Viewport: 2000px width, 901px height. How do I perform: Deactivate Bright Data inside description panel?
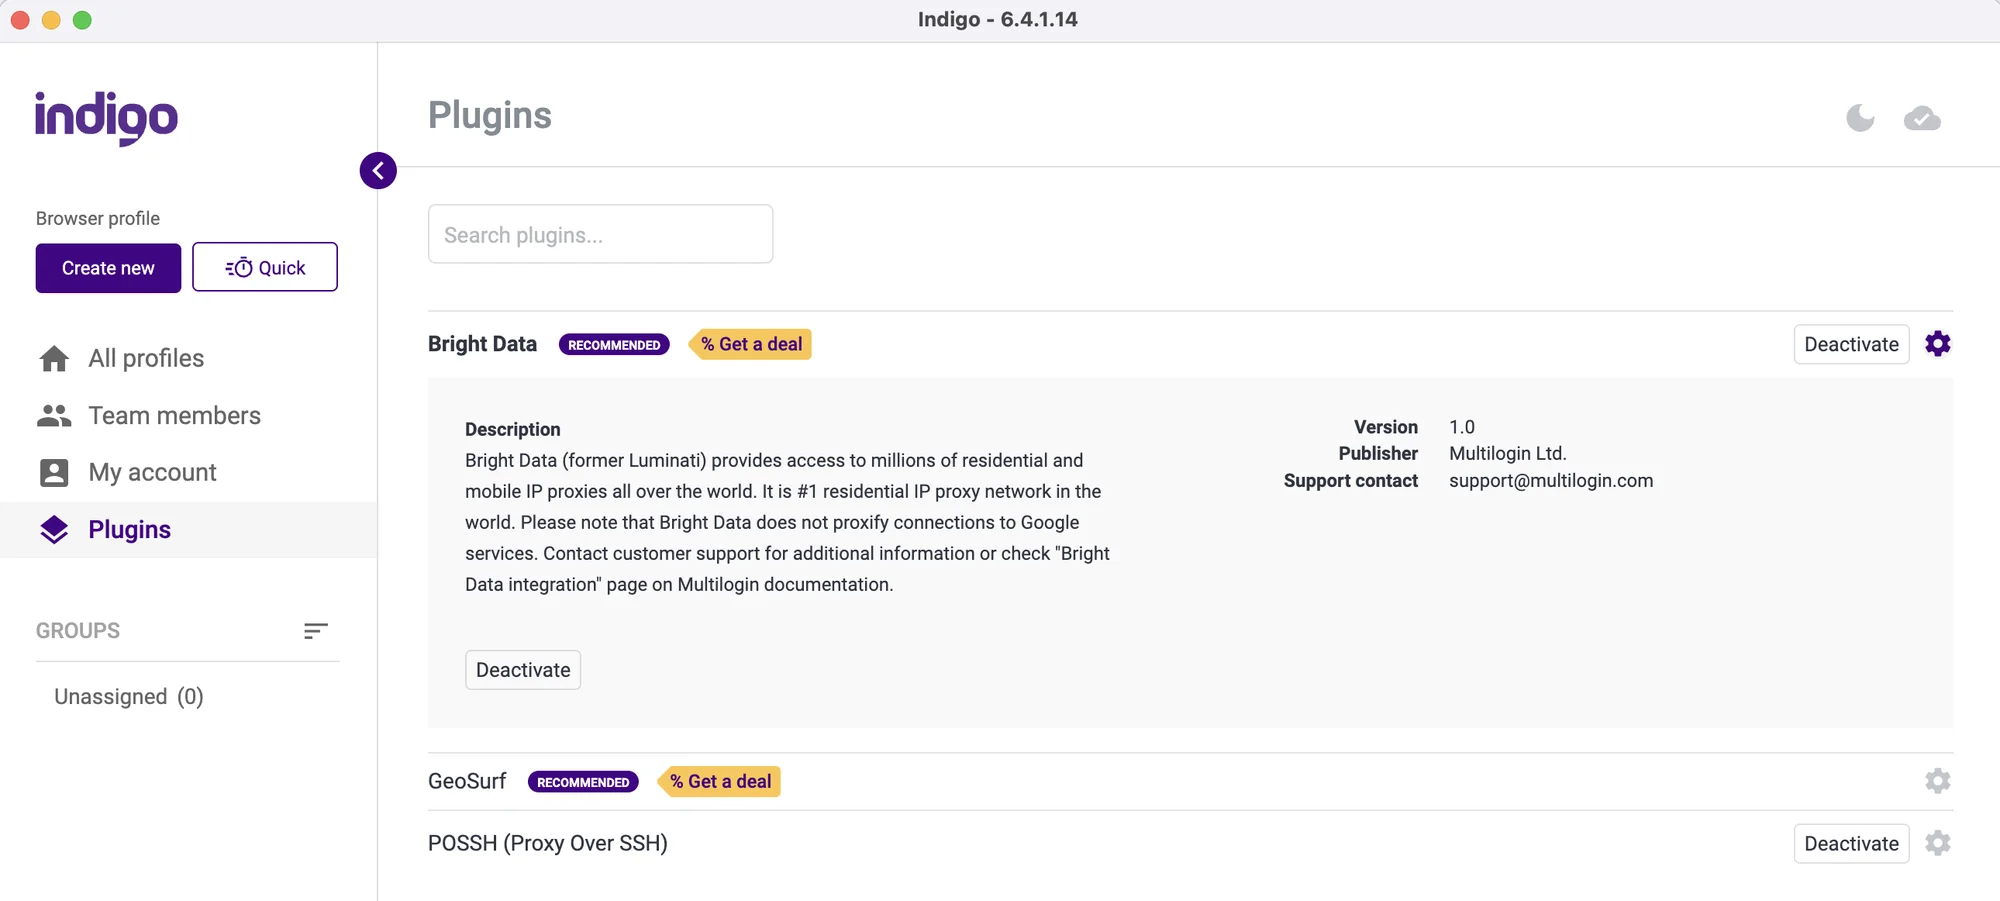click(523, 670)
